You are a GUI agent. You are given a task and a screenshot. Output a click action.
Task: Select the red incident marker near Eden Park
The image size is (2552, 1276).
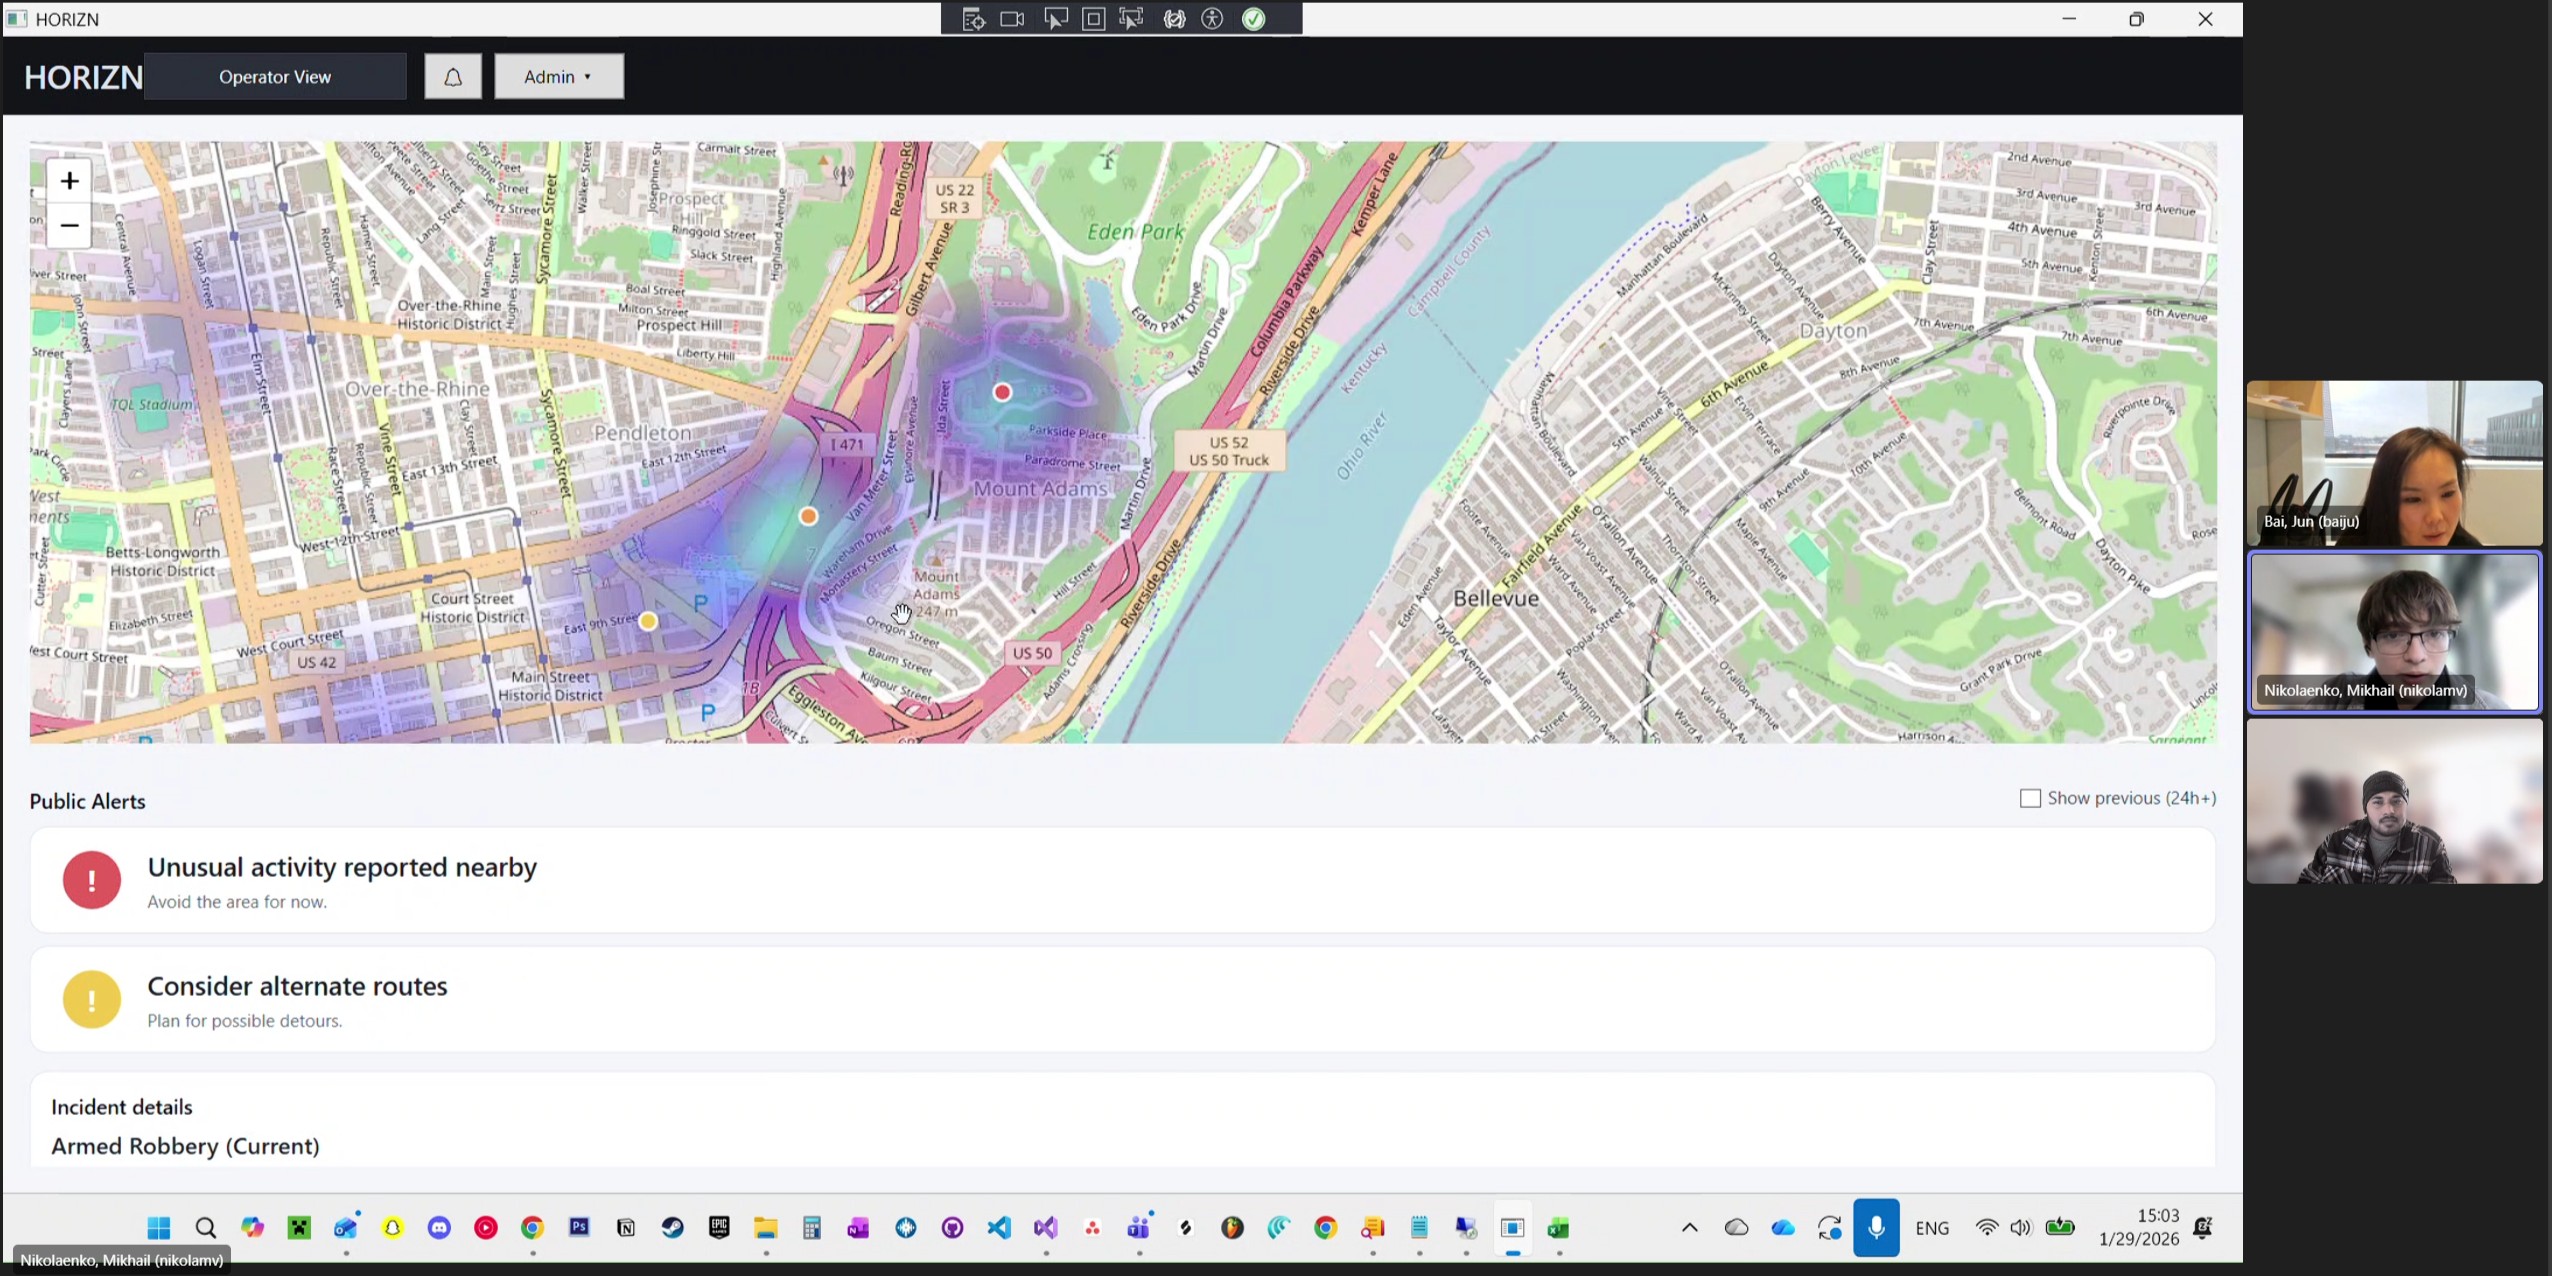(1002, 393)
